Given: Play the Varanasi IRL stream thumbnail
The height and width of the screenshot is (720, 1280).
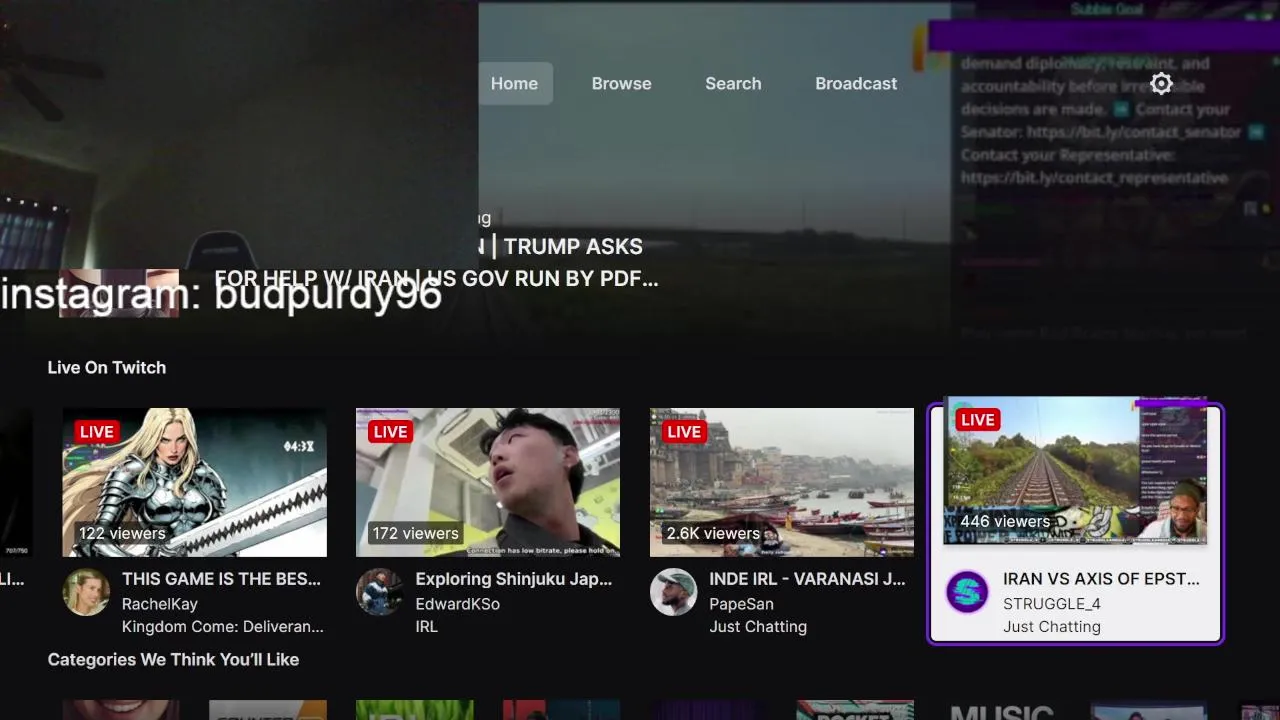Looking at the screenshot, I should (782, 482).
